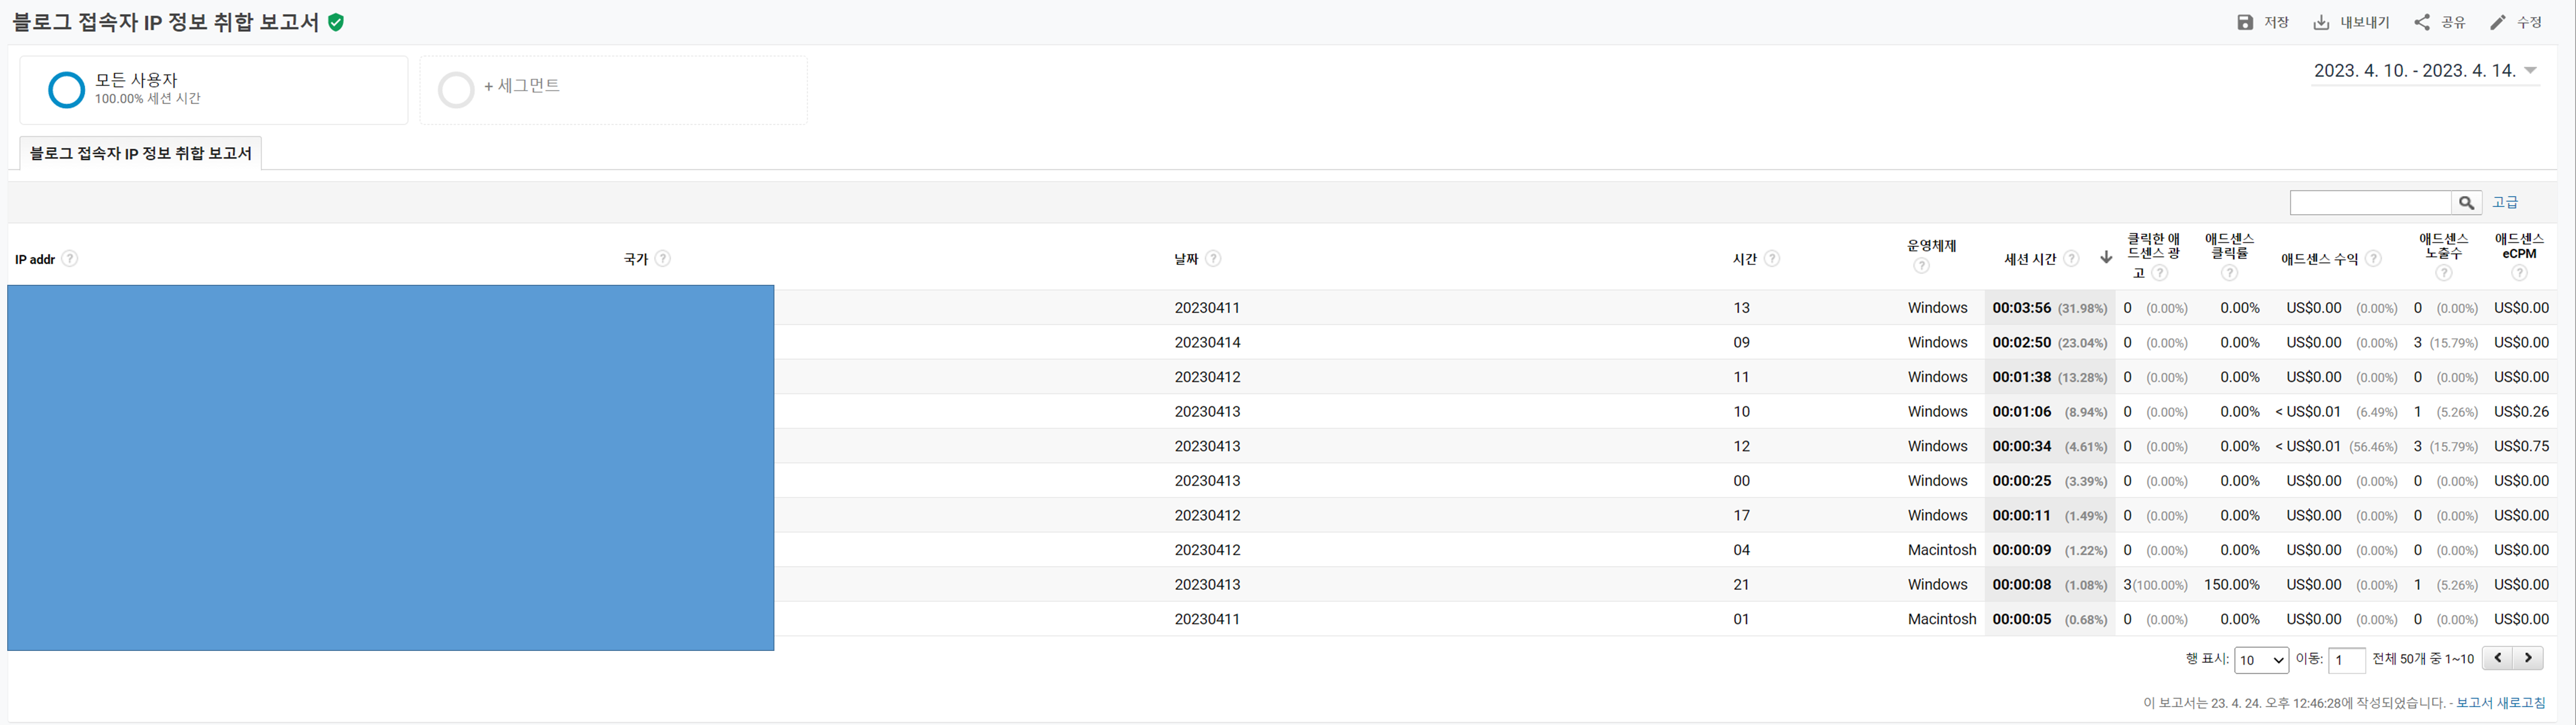
Task: Click the Edit (수정) pencil icon
Action: pyautogui.click(x=2497, y=22)
